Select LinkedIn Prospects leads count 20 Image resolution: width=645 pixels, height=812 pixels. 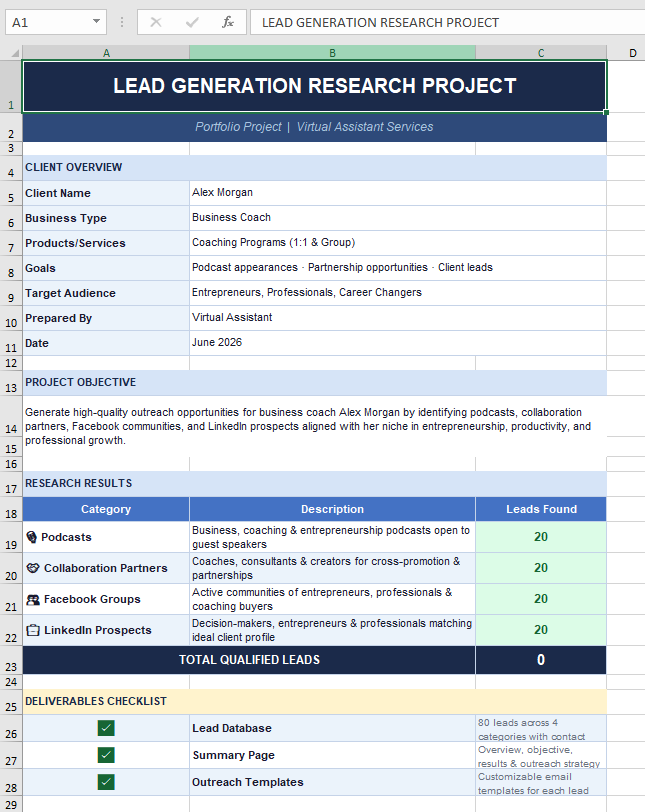[x=541, y=630]
